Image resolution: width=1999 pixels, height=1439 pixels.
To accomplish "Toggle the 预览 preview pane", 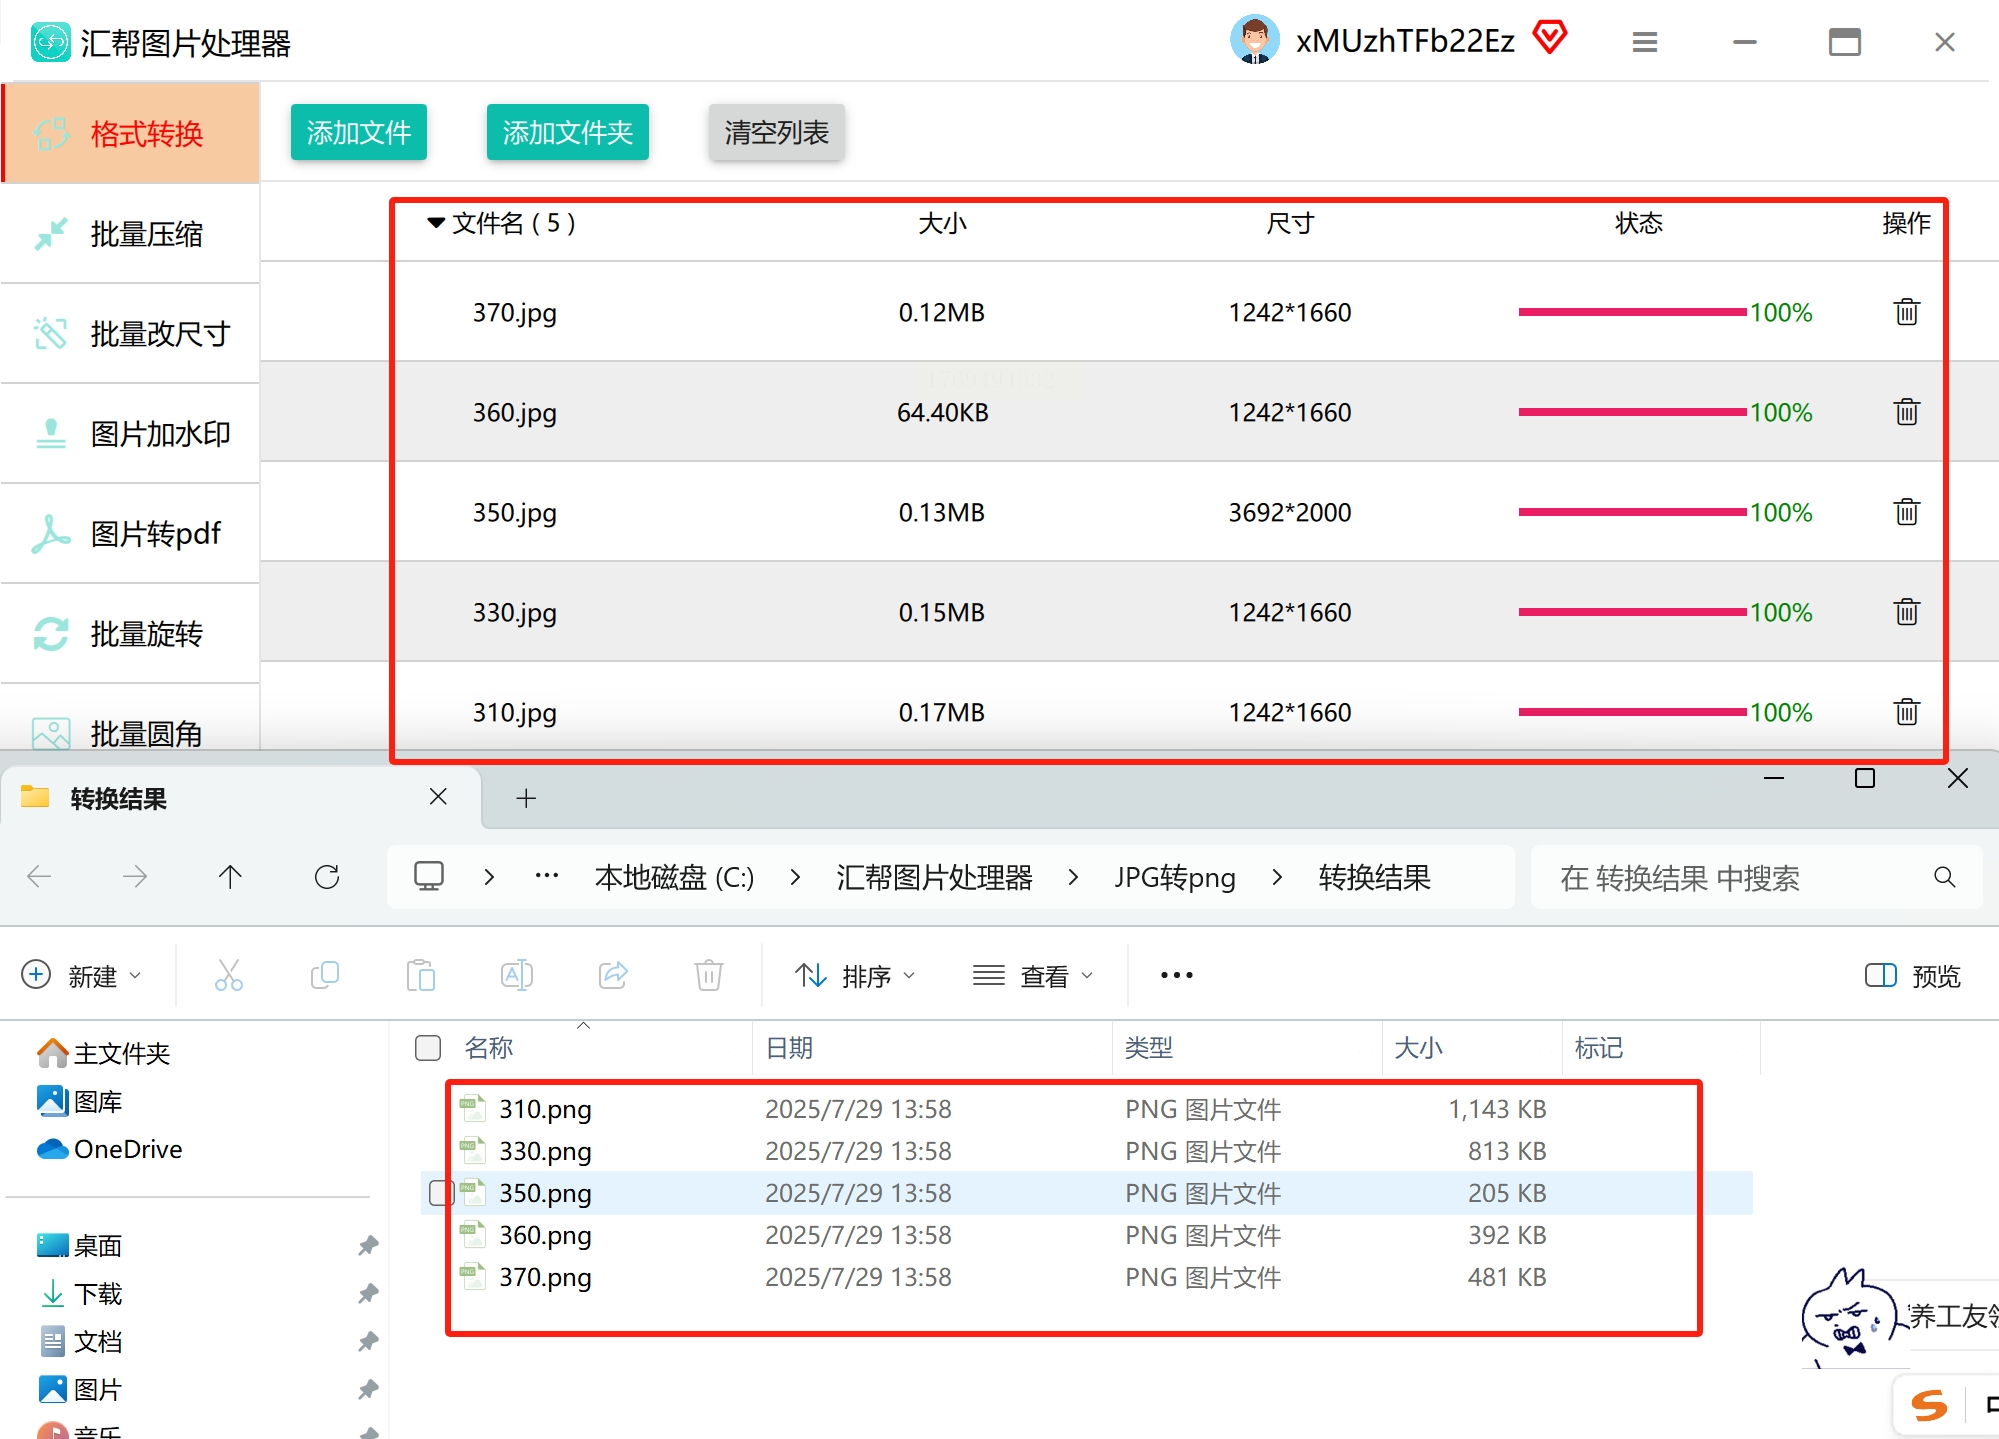I will tap(1912, 975).
